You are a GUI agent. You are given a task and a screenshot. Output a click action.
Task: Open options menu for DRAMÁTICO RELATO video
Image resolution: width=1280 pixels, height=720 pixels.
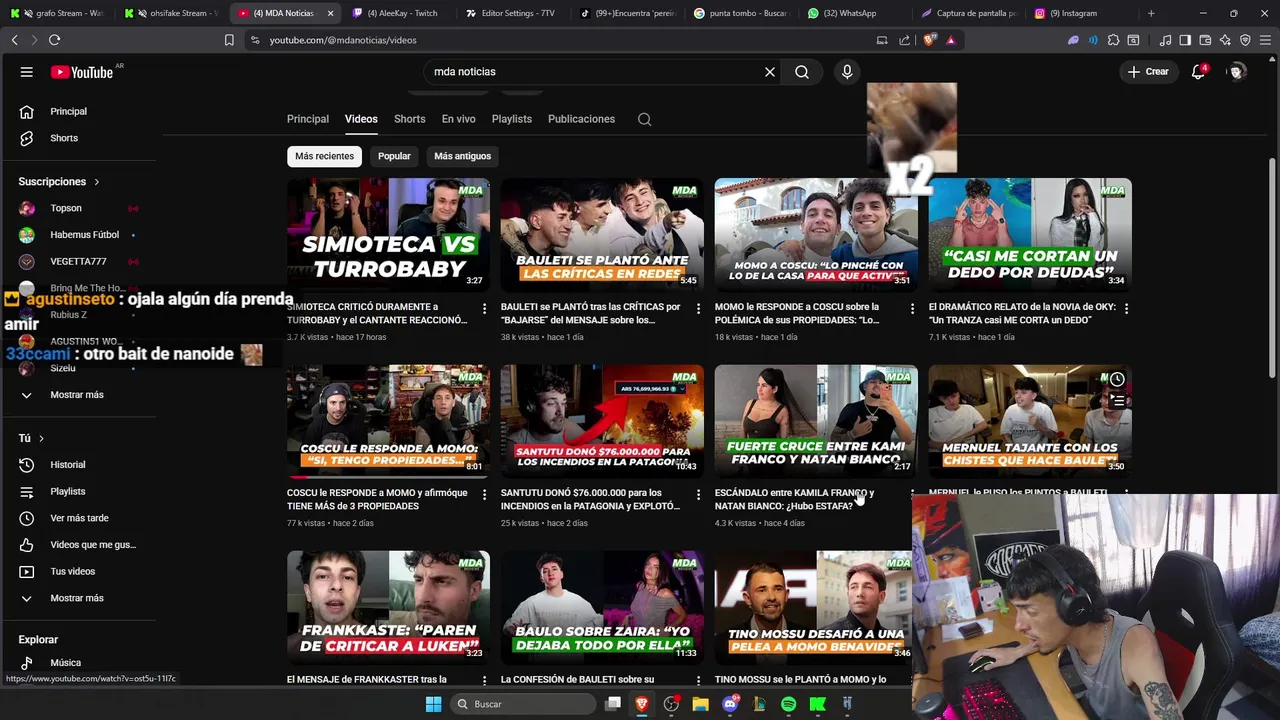pos(1126,309)
